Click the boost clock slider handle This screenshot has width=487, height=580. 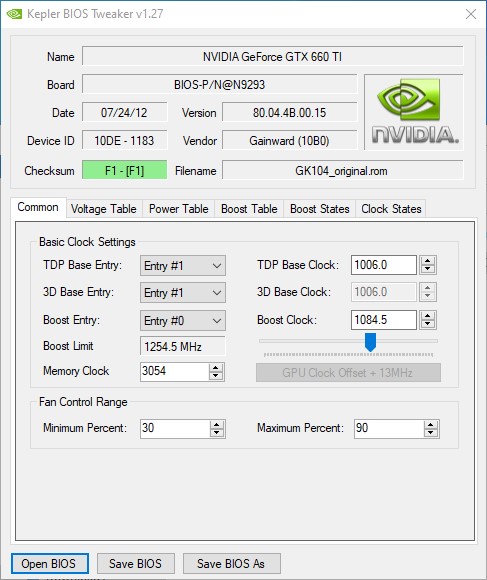click(x=370, y=342)
